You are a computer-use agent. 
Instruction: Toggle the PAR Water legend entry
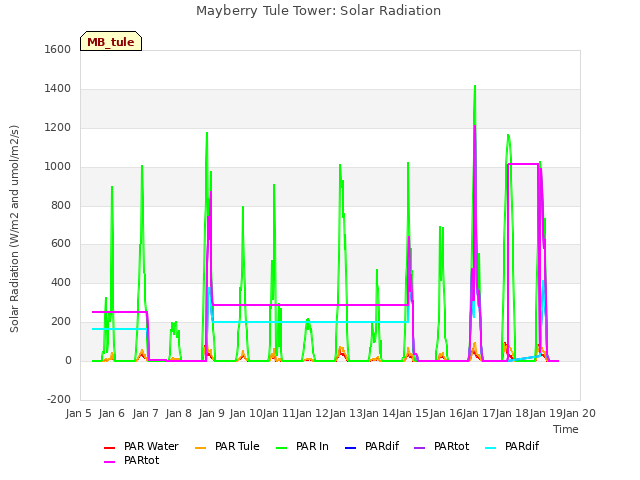point(141,447)
